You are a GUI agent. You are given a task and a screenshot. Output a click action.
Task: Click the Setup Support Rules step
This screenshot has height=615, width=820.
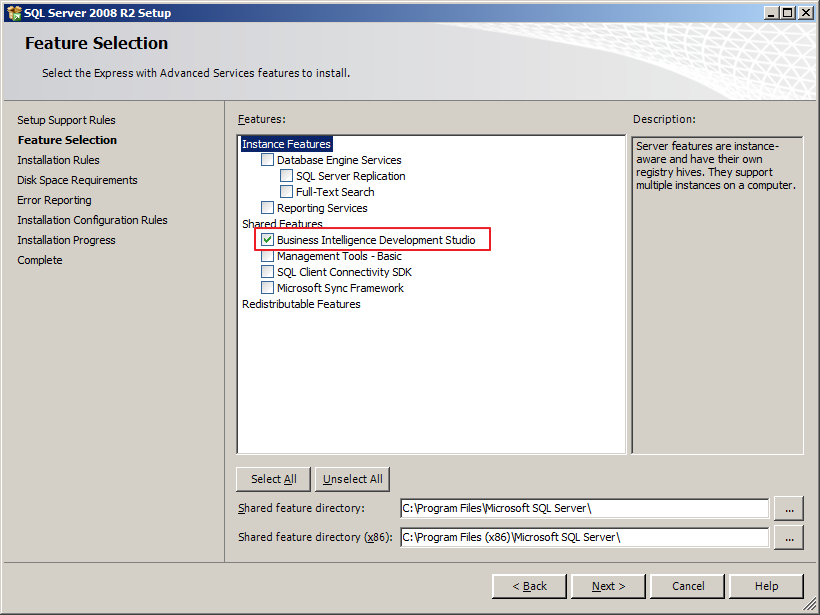coord(66,120)
